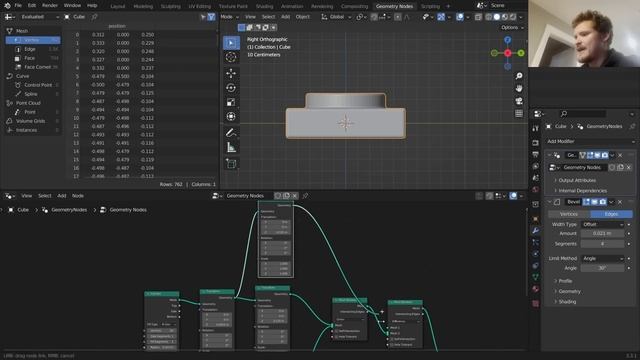The height and width of the screenshot is (360, 640).
Task: Open the Width Type Offset dropdown
Action: (x=602, y=224)
